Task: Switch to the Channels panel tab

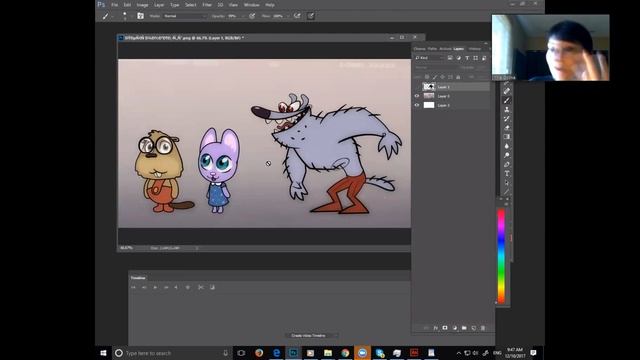Action: [x=420, y=49]
